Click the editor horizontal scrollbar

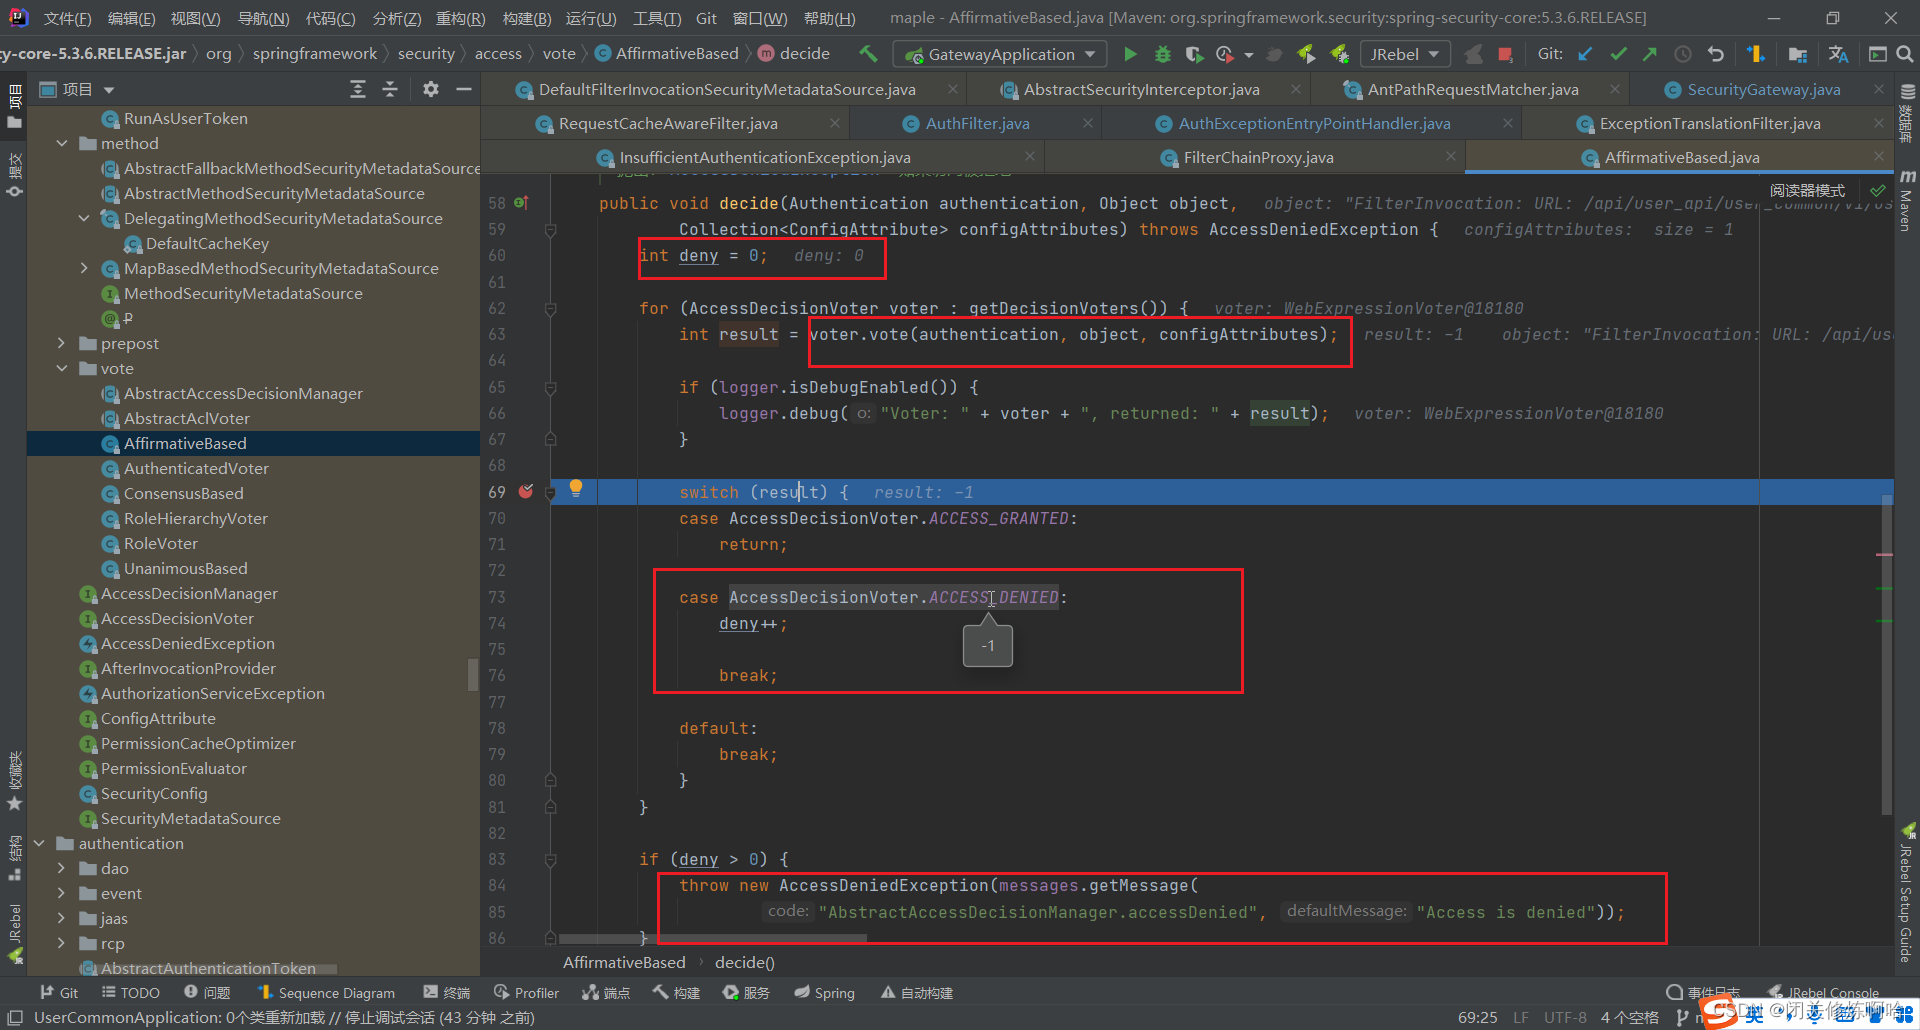pos(712,939)
